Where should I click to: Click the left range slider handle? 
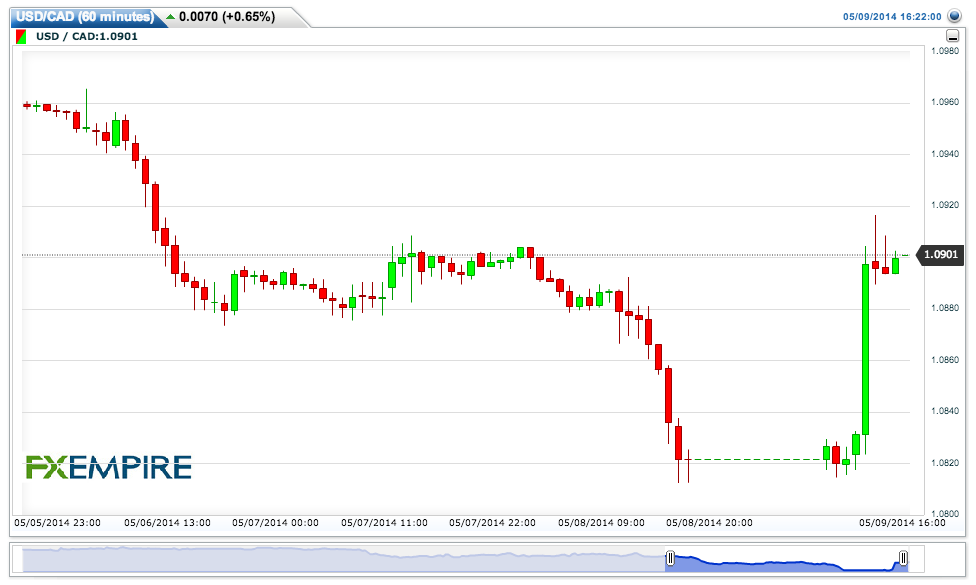[670, 558]
